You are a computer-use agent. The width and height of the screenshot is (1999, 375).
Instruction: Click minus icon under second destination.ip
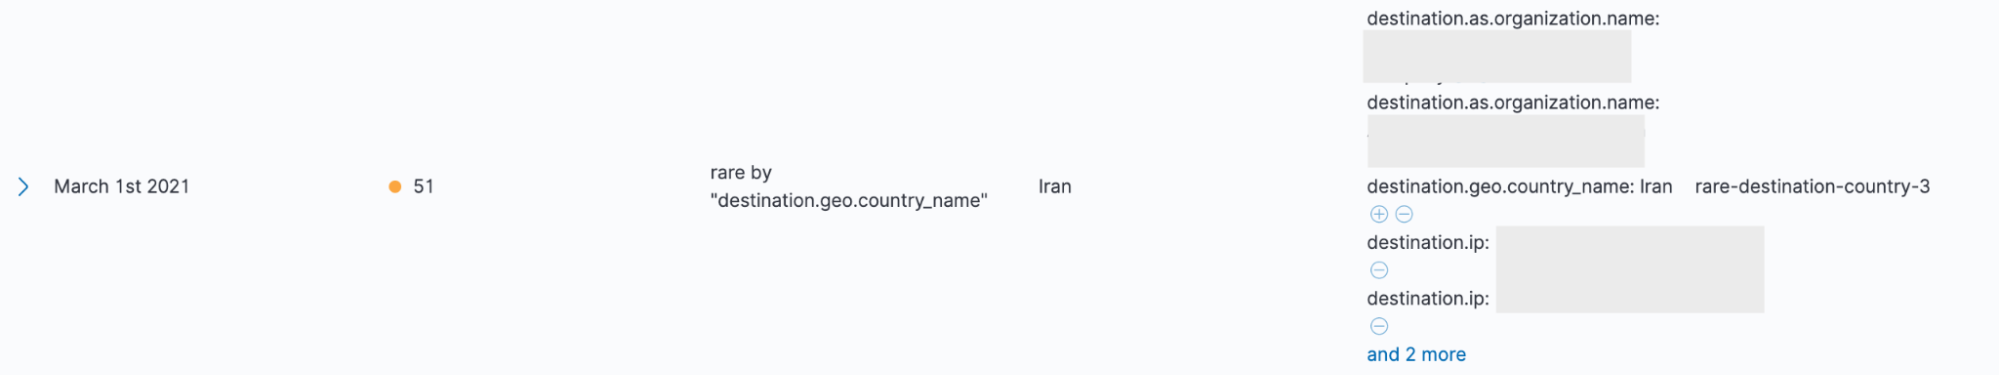(1378, 326)
